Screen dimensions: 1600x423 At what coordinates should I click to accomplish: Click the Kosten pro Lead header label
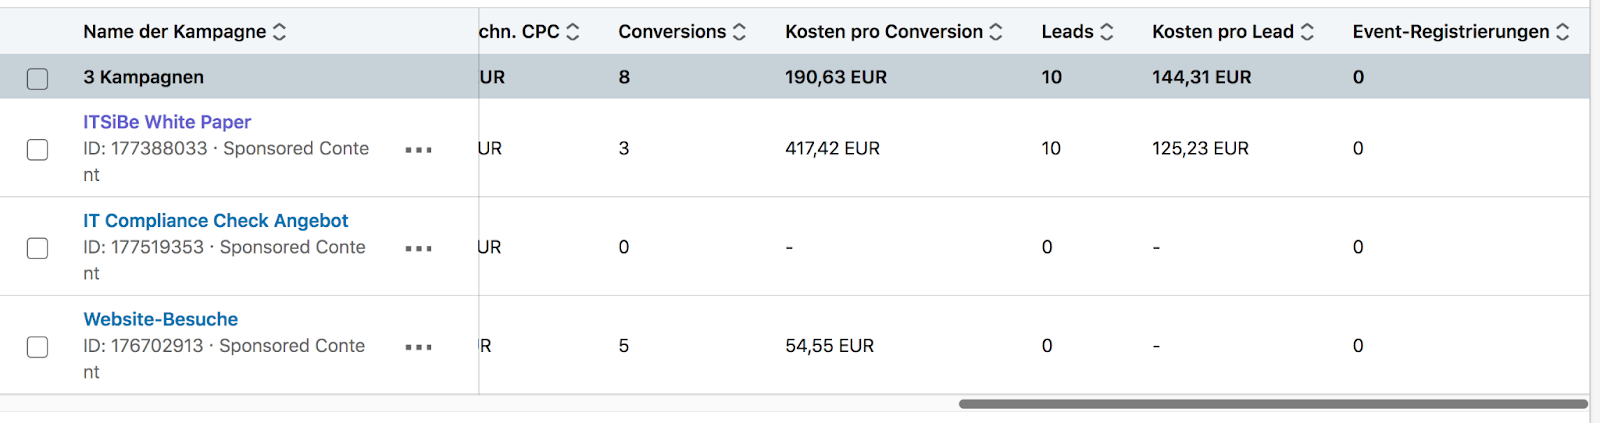pyautogui.click(x=1222, y=32)
